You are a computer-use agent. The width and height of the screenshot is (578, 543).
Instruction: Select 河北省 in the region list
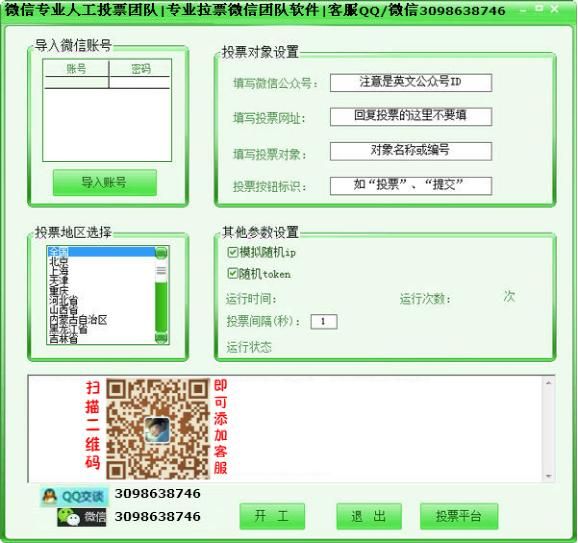click(101, 300)
